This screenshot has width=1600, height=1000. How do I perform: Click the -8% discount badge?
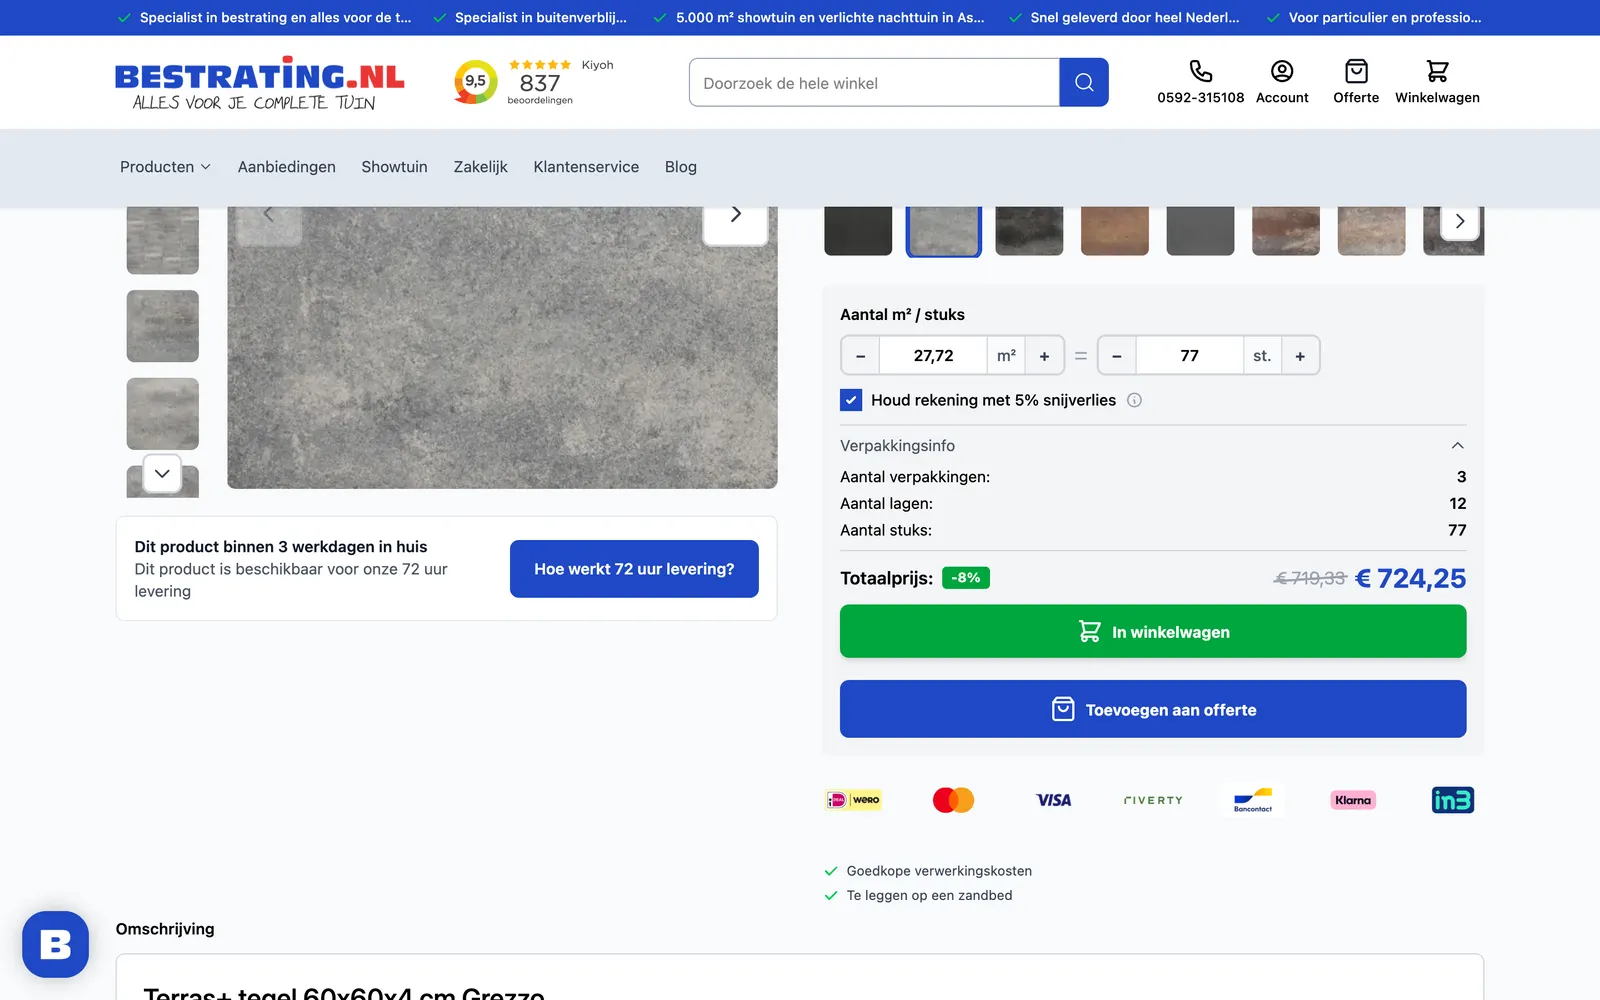coord(965,578)
